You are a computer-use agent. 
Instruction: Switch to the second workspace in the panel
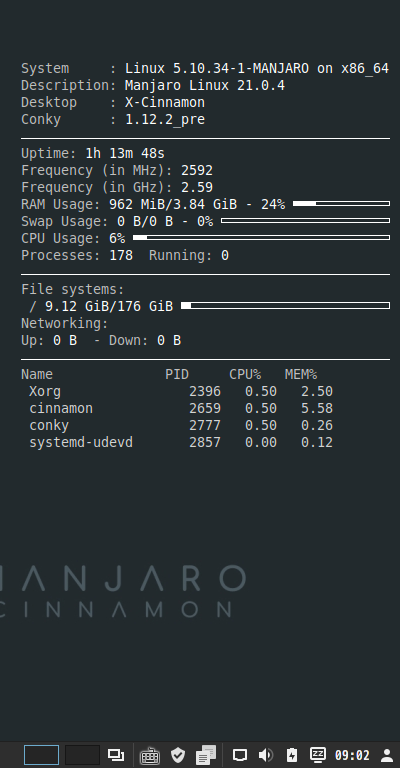(82, 755)
